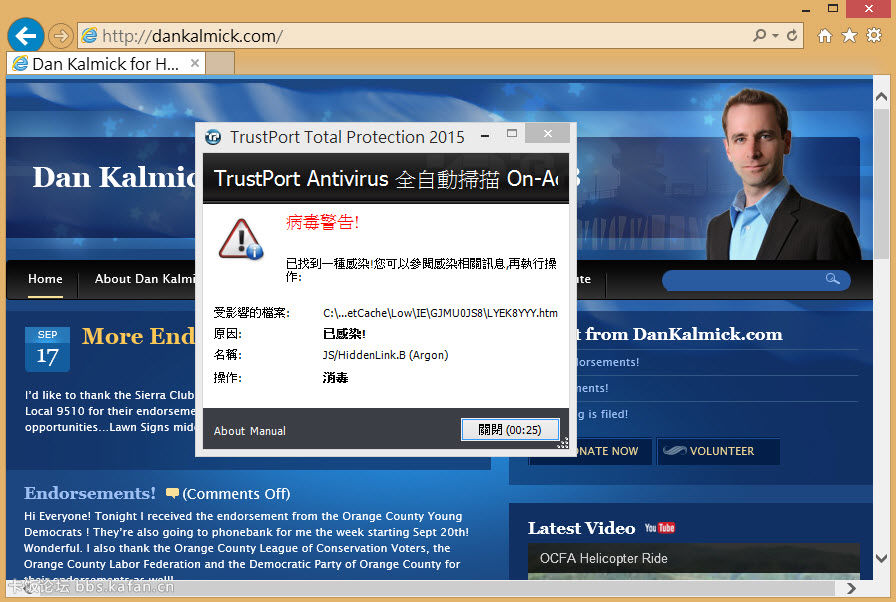Click the virus warning triangle icon

click(x=240, y=239)
